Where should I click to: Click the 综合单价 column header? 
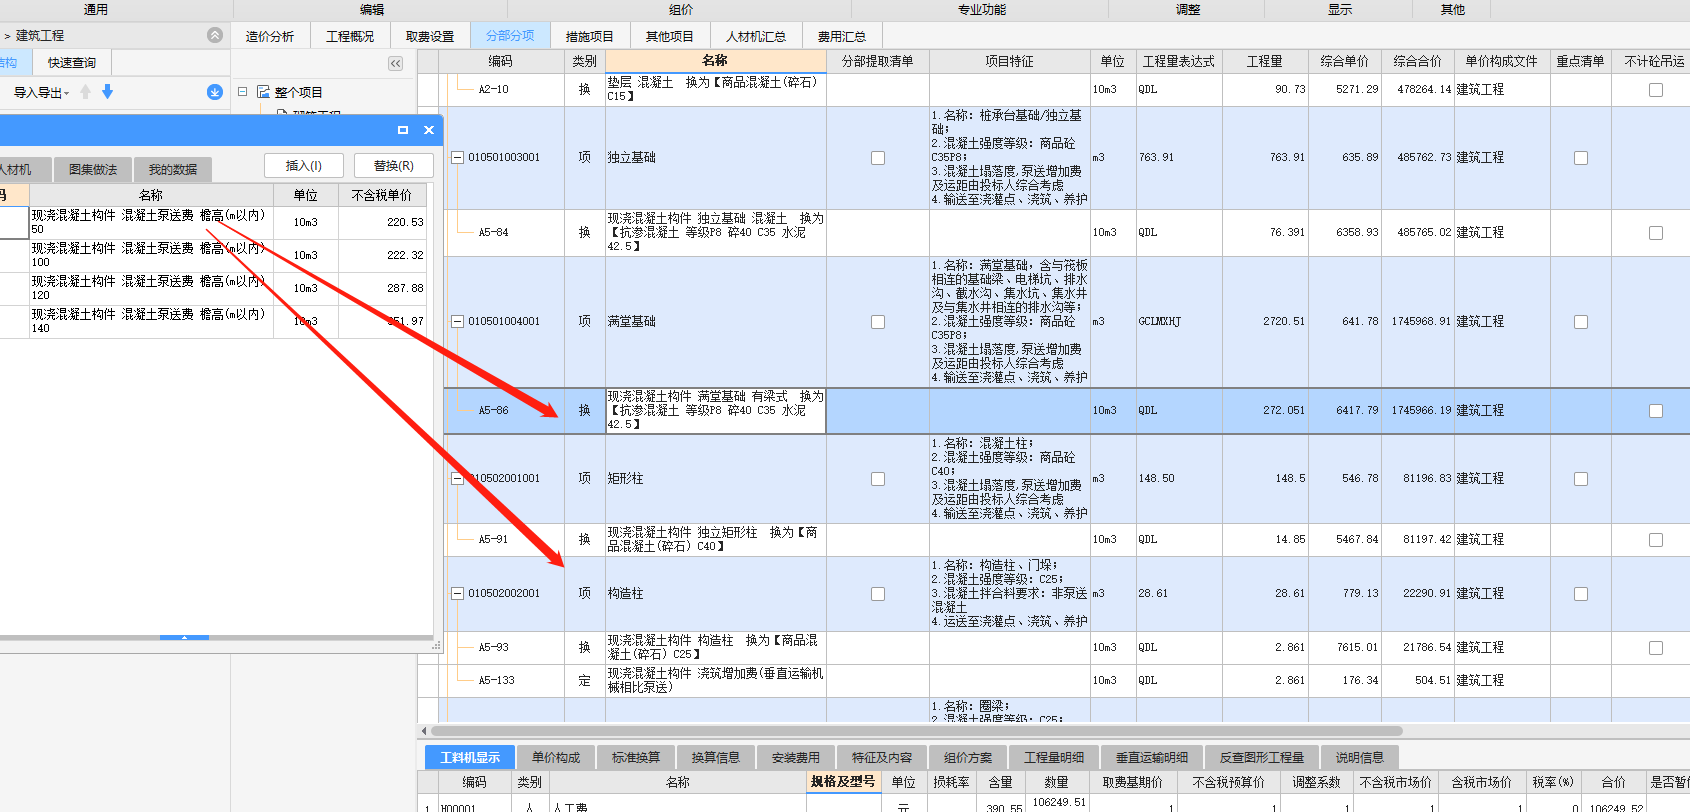pos(1344,61)
